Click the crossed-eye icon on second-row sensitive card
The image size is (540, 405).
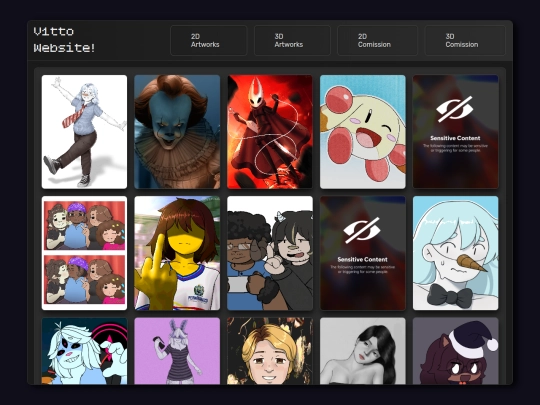tap(362, 230)
